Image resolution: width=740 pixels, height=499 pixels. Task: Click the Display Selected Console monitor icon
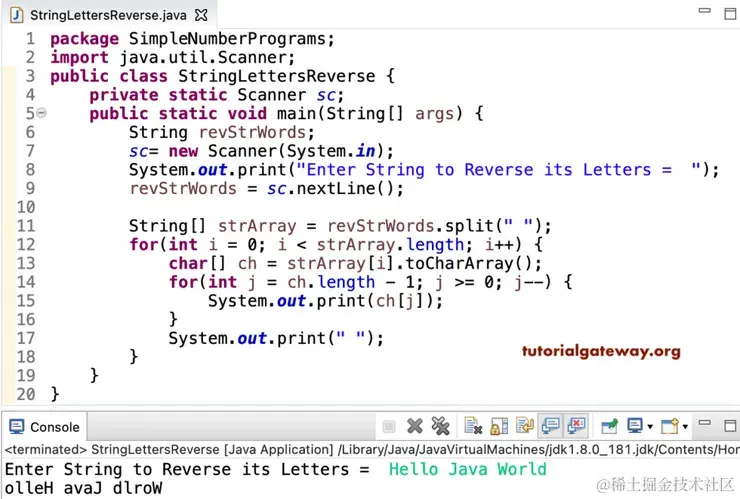[635, 426]
